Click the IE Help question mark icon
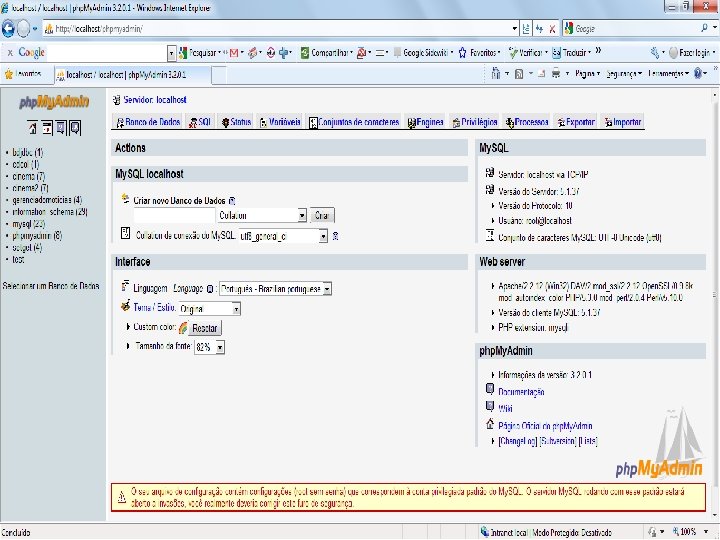The height and width of the screenshot is (540, 720). click(698, 73)
